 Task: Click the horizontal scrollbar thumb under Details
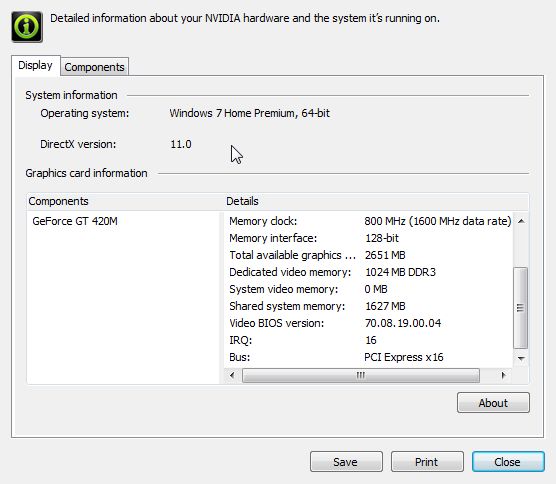(361, 375)
